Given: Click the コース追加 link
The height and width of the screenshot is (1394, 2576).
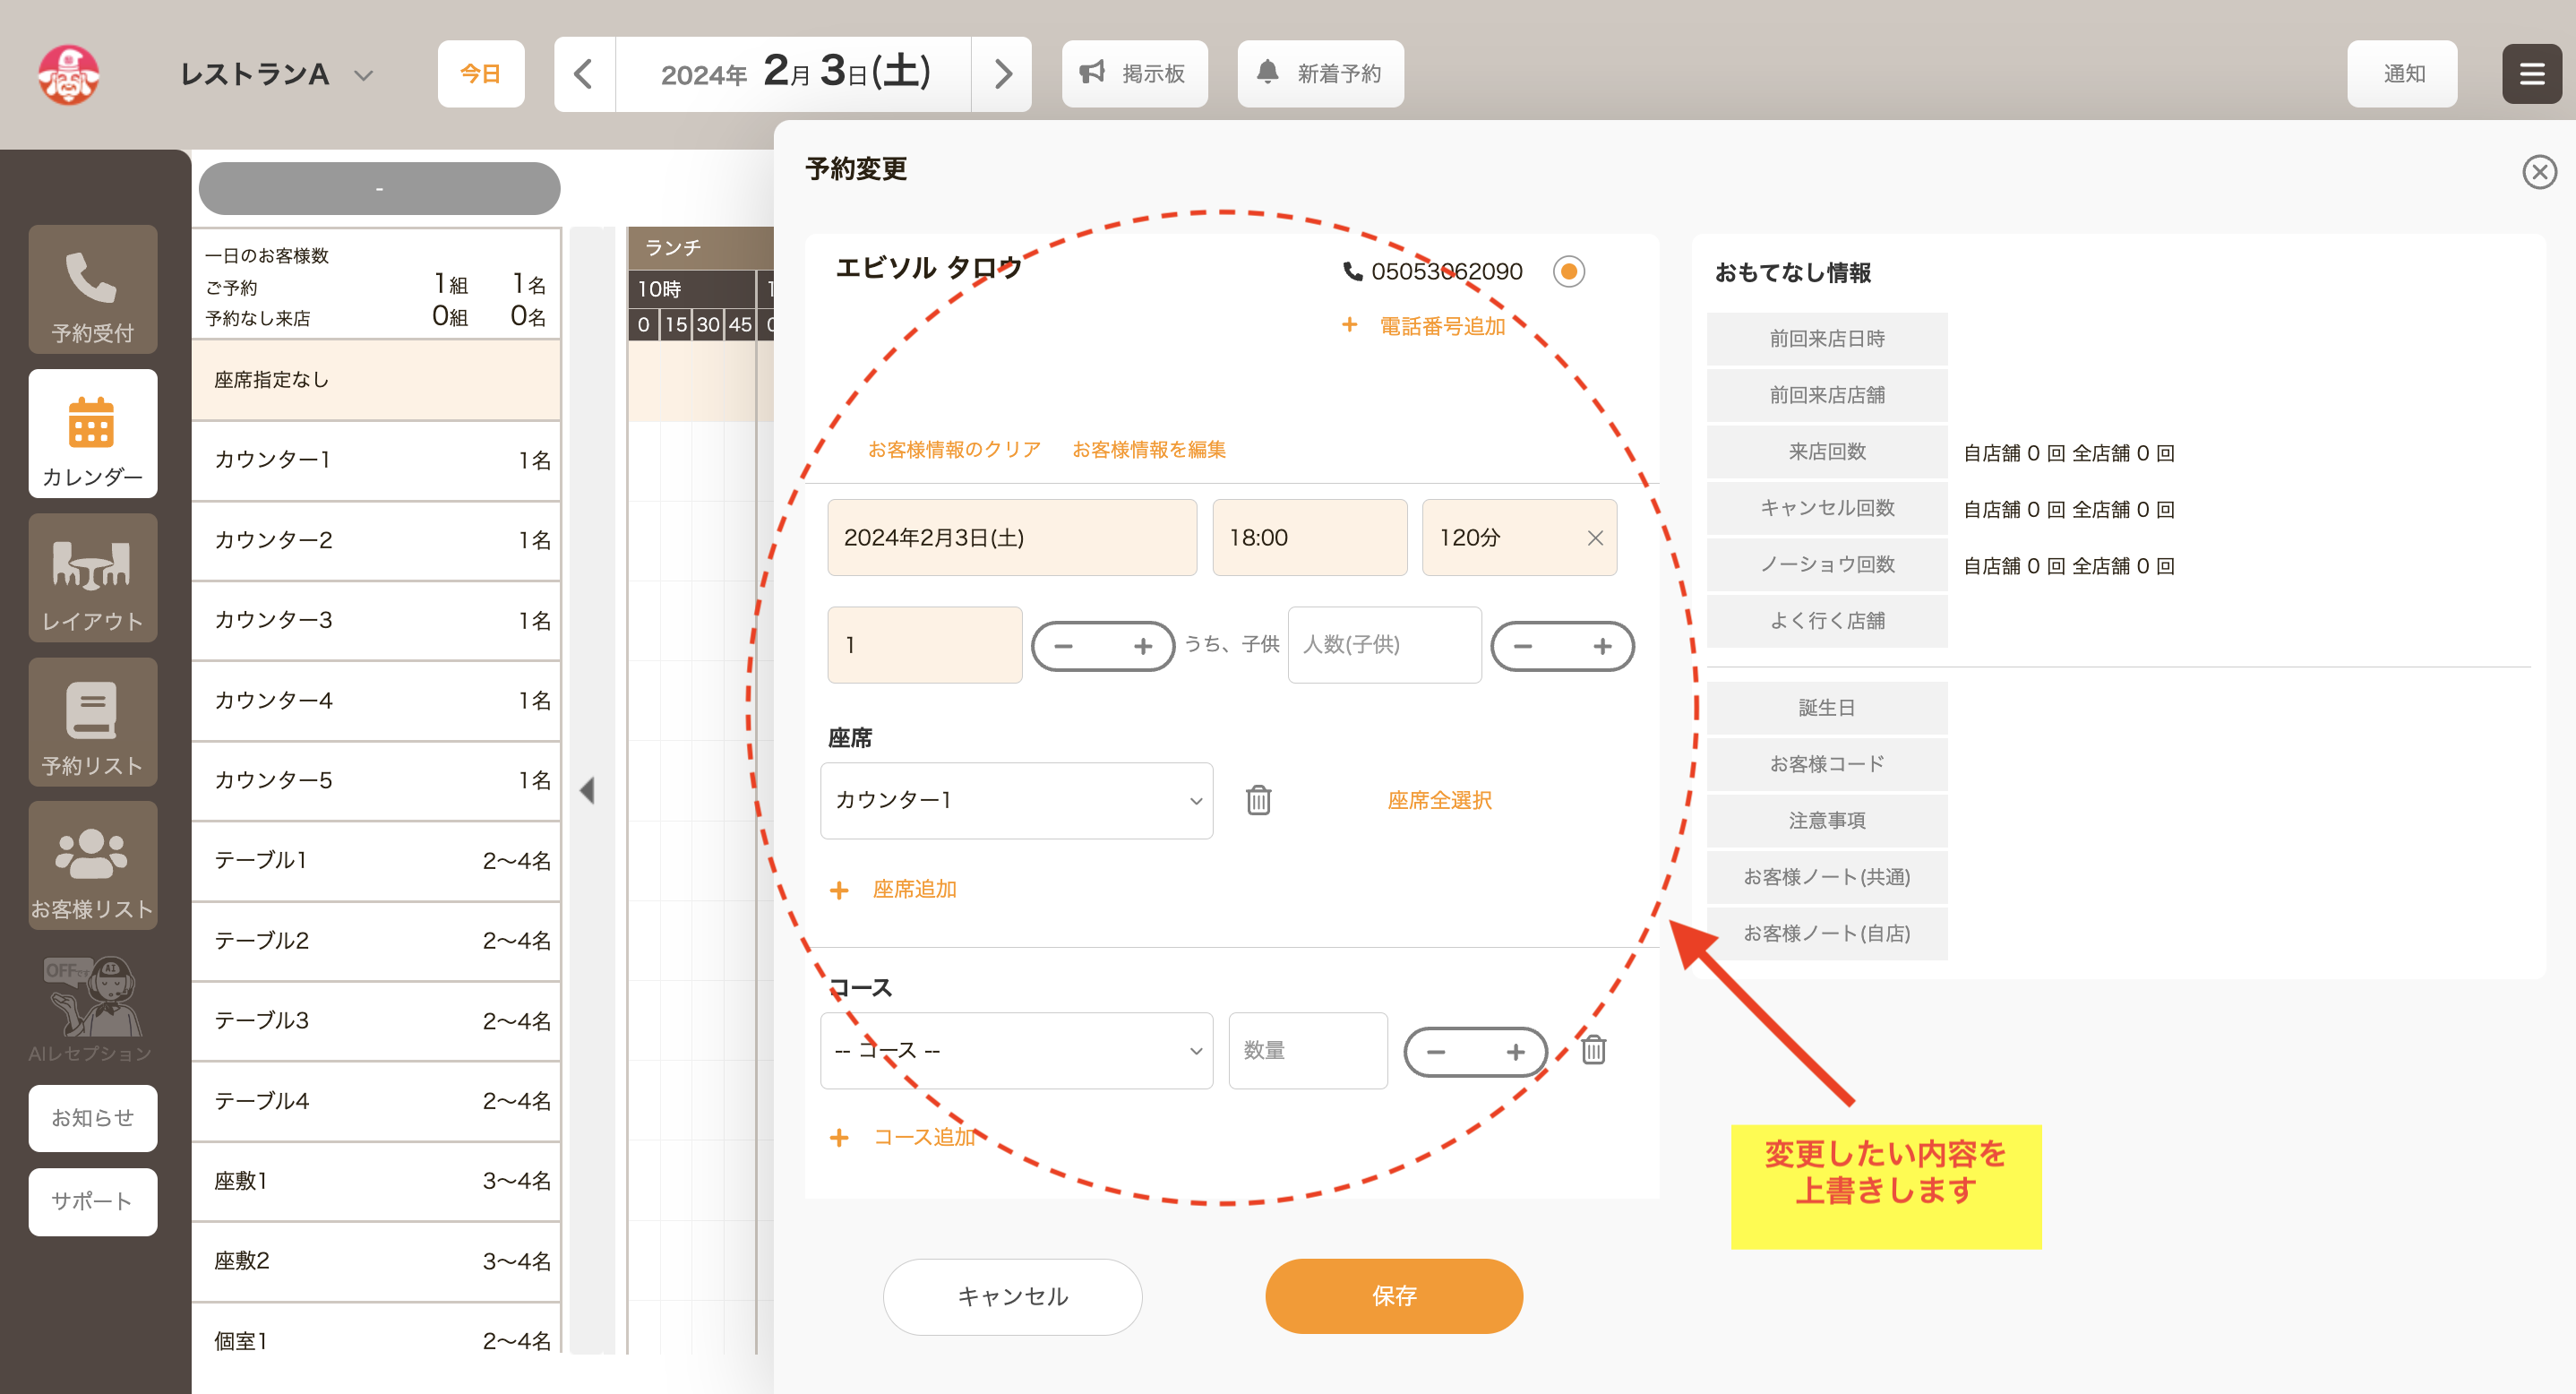Looking at the screenshot, I should (x=924, y=1137).
